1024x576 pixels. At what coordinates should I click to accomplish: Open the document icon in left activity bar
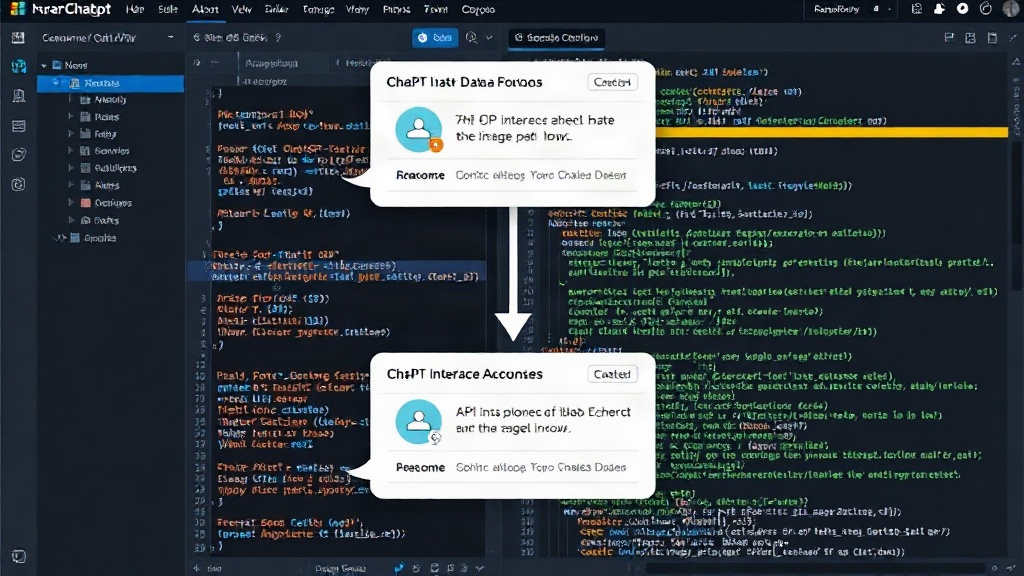(19, 96)
